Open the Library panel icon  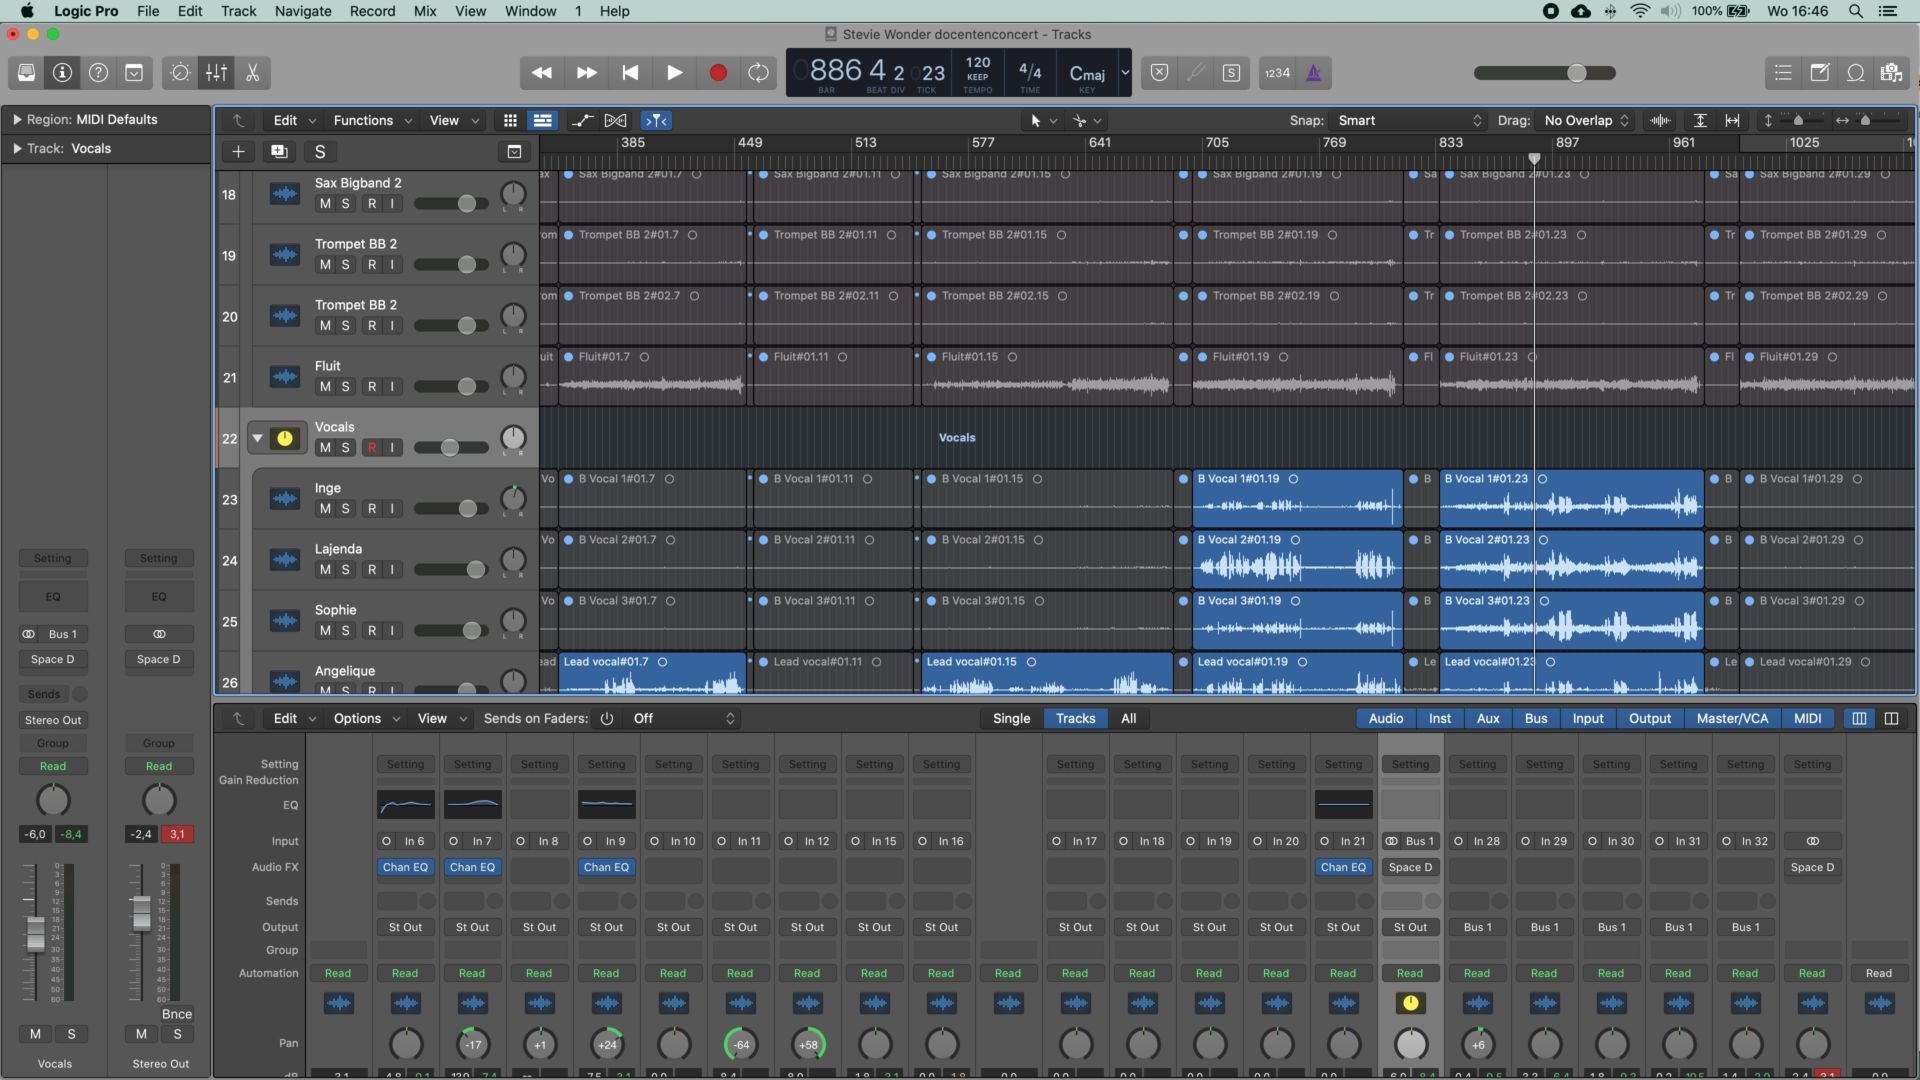27,73
